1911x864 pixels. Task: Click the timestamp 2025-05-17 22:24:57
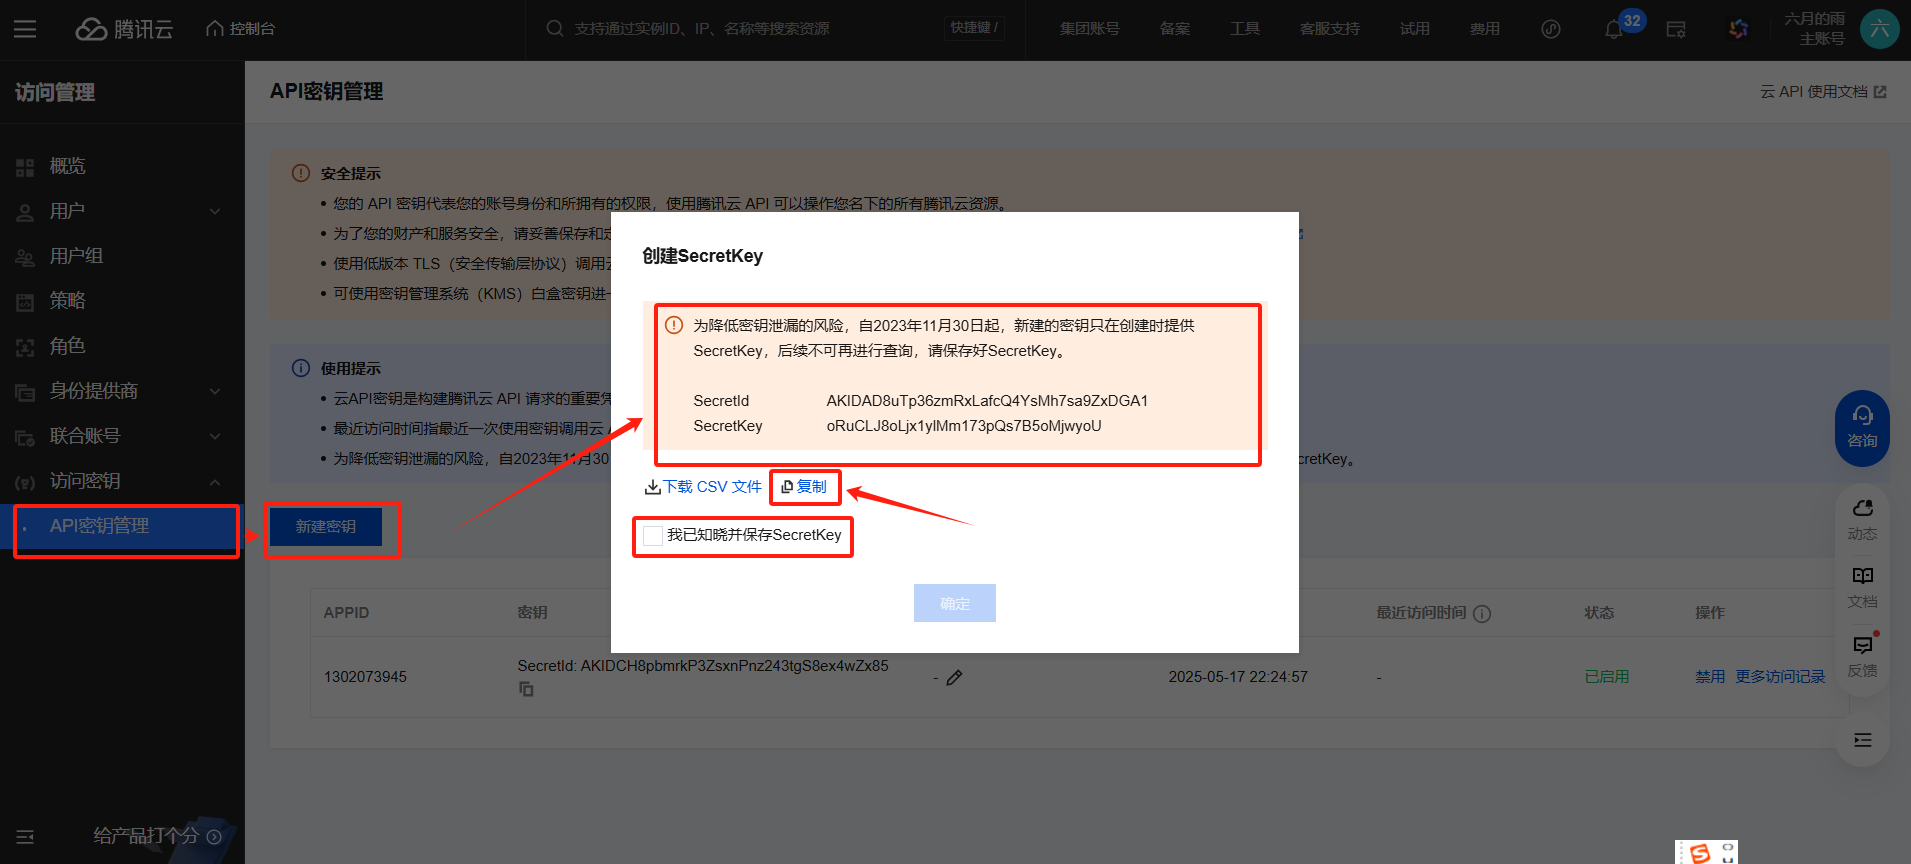(x=1238, y=677)
